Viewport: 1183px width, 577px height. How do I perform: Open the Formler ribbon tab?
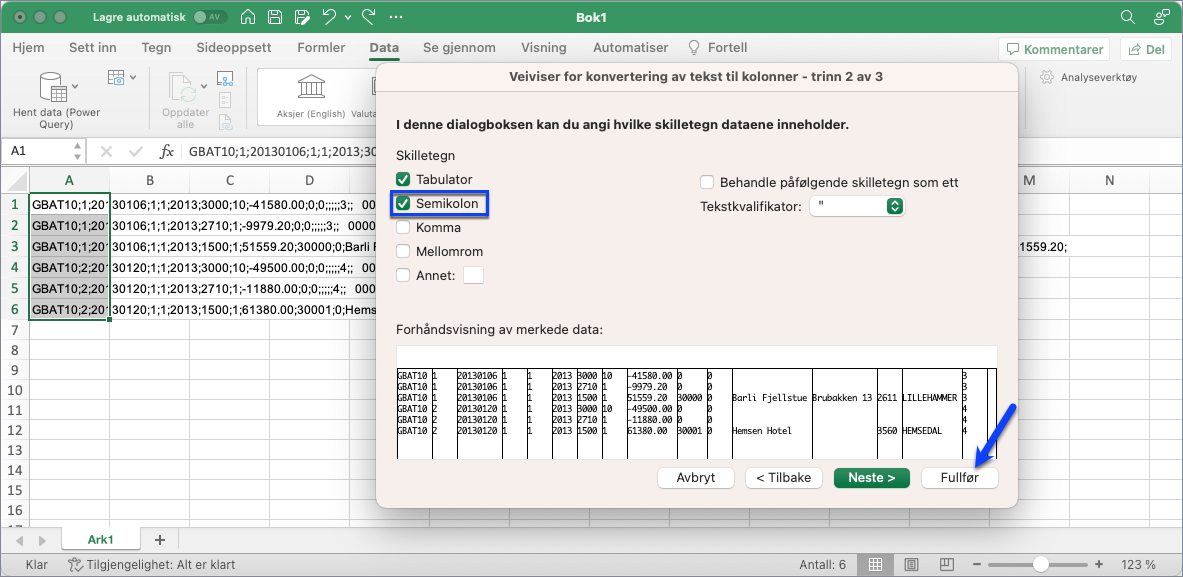[321, 48]
